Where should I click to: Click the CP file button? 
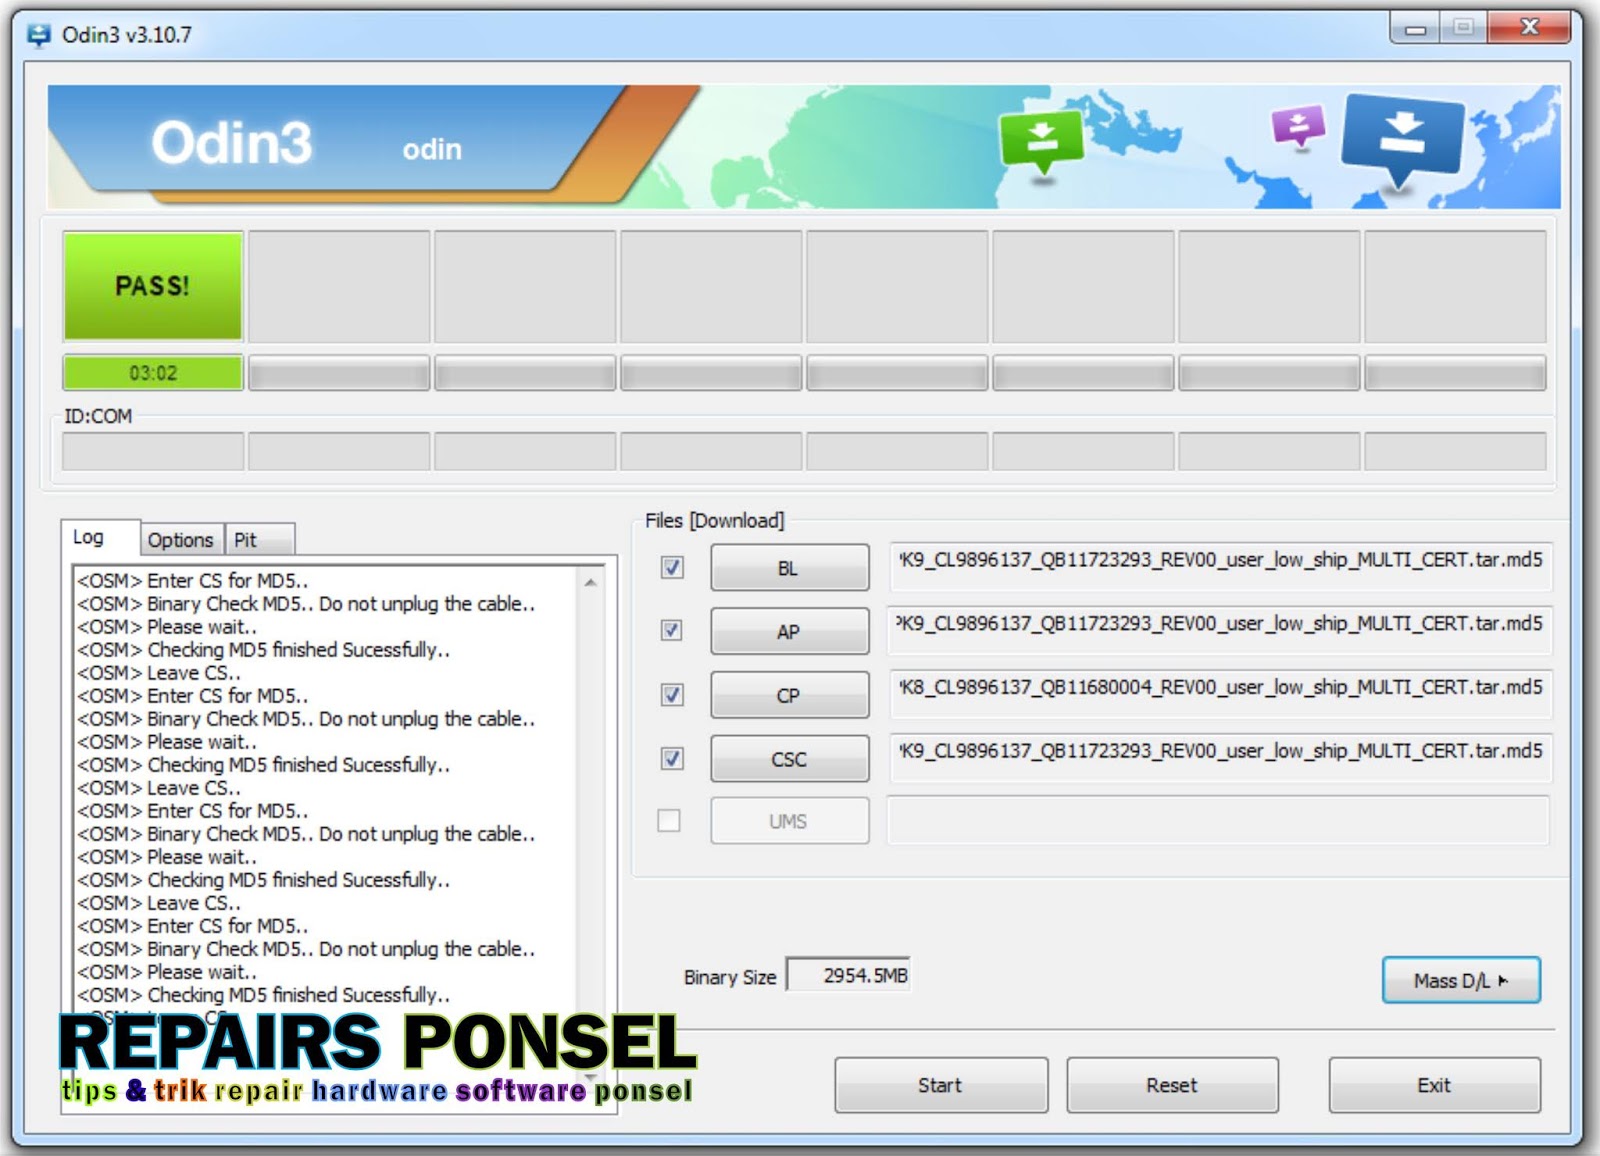tap(789, 695)
